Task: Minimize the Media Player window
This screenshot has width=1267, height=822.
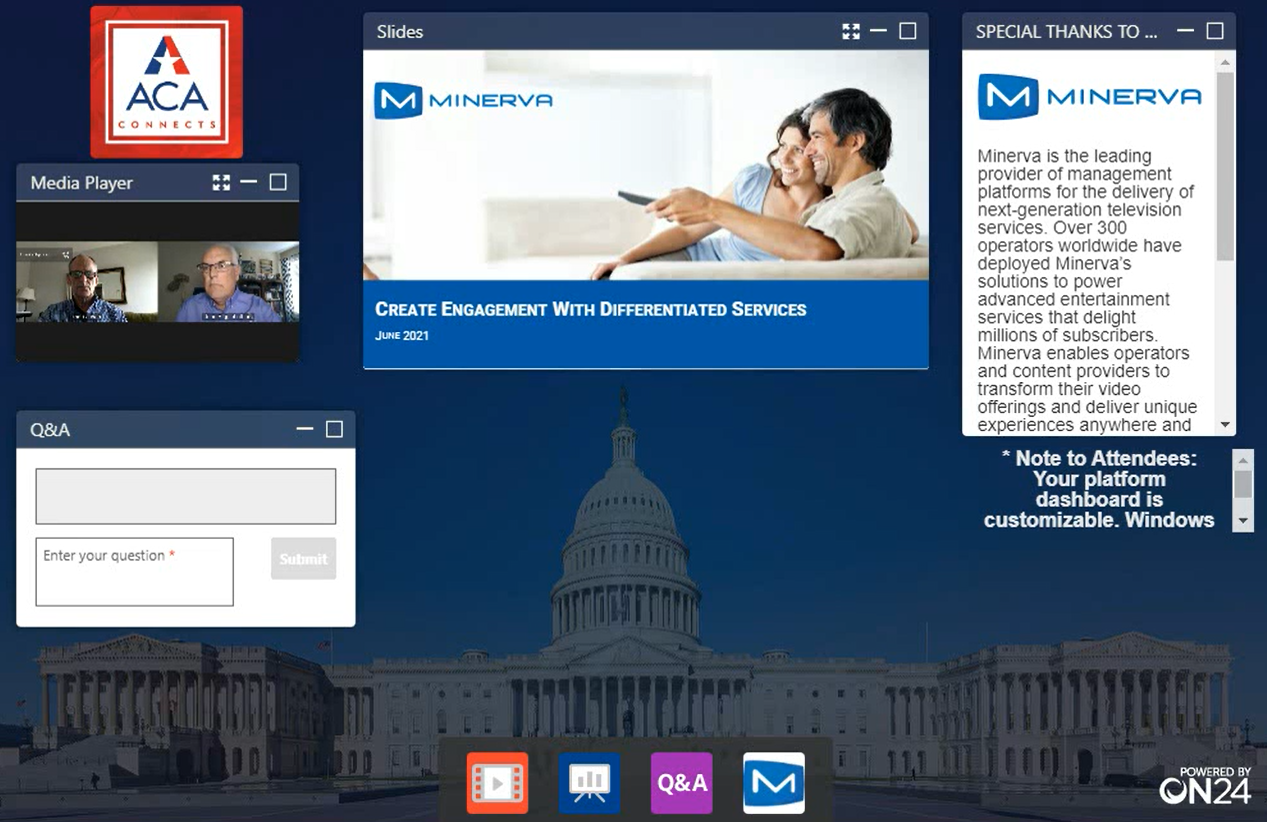Action: pos(249,182)
